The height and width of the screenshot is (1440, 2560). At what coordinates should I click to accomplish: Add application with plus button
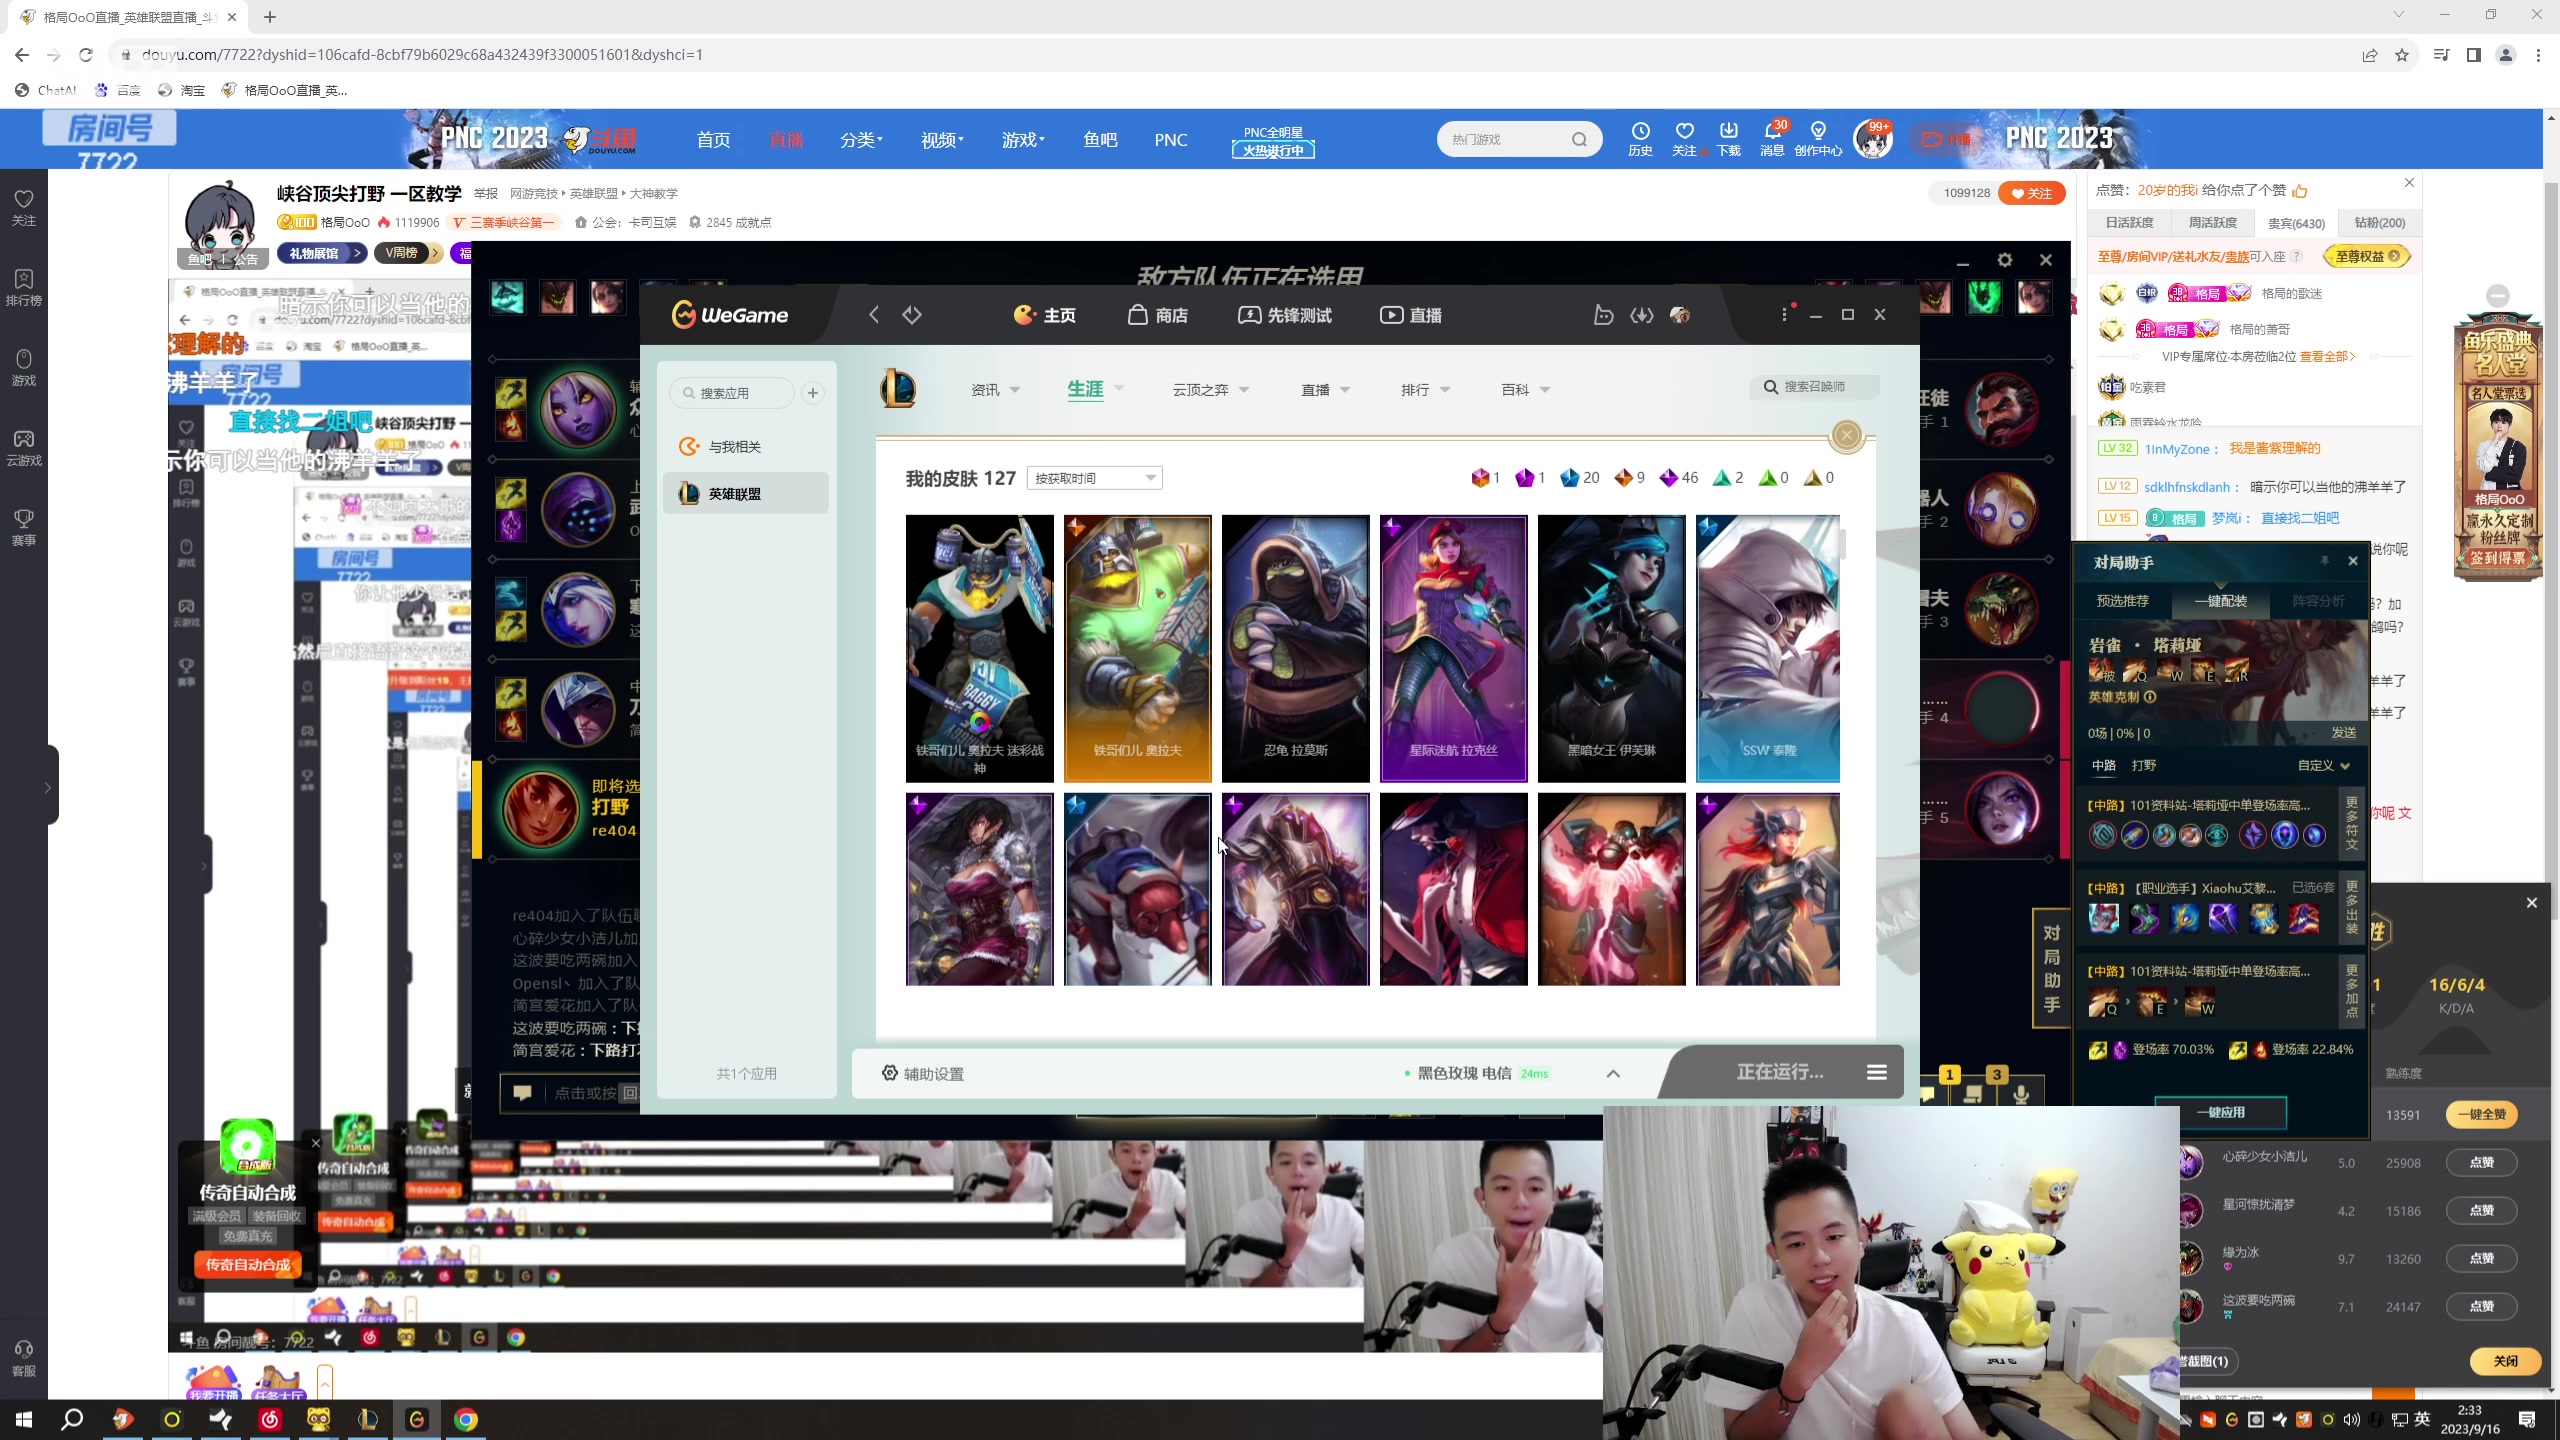813,393
